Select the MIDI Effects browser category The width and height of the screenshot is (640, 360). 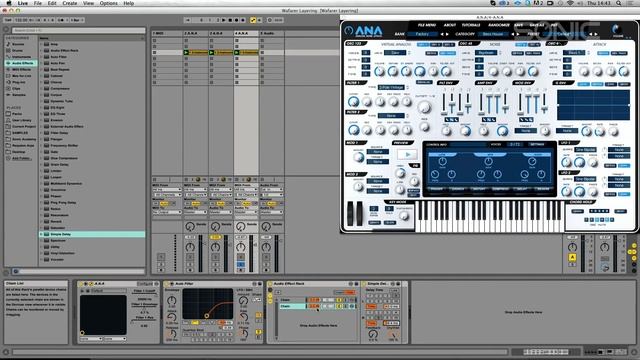21,69
